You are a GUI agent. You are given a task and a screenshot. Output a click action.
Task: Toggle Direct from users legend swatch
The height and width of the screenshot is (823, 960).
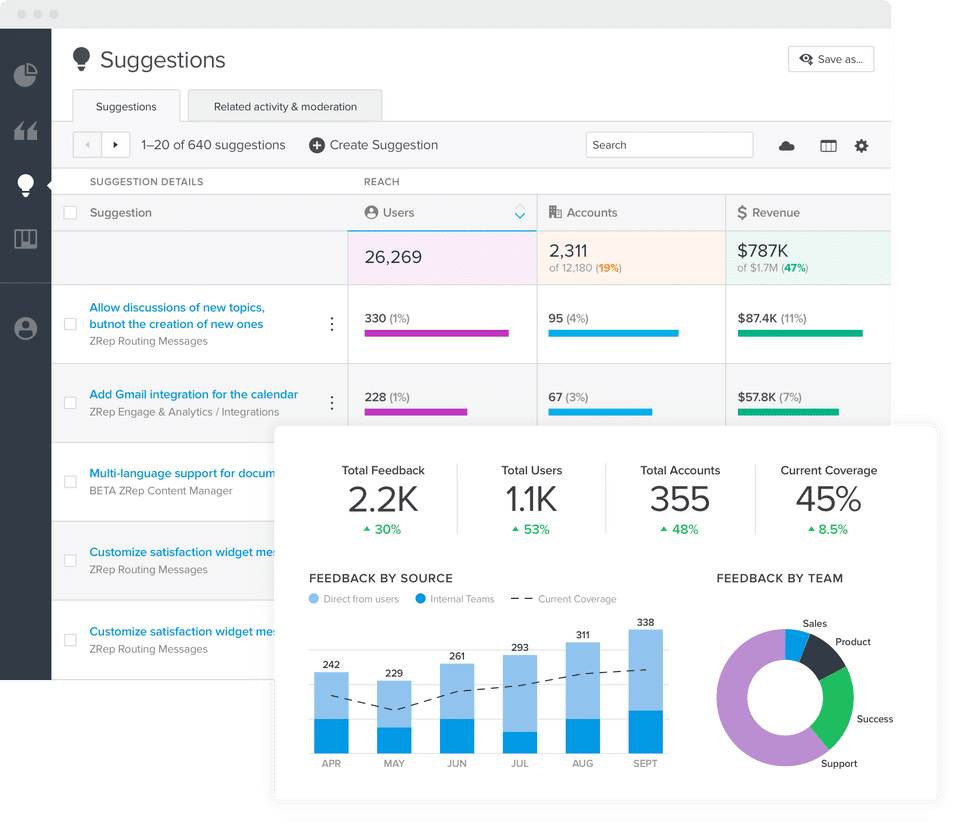[x=314, y=599]
